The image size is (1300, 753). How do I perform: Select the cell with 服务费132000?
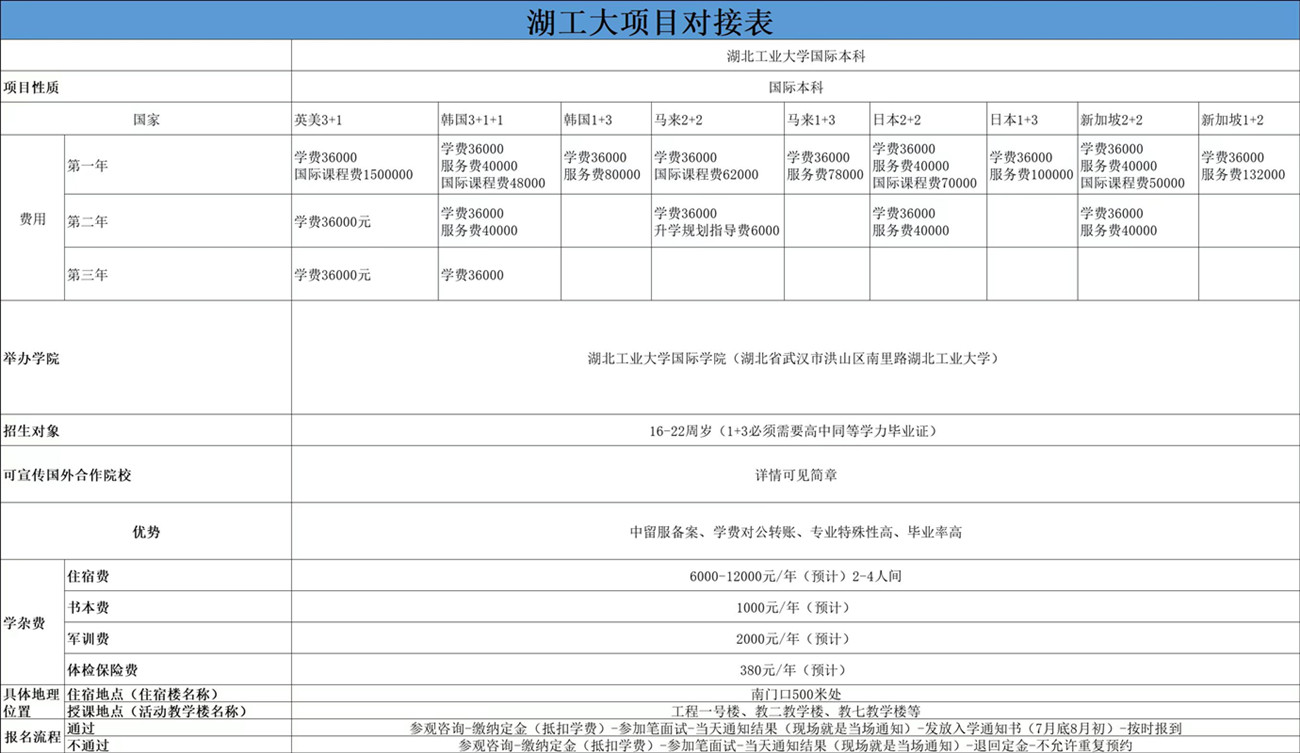[1249, 165]
